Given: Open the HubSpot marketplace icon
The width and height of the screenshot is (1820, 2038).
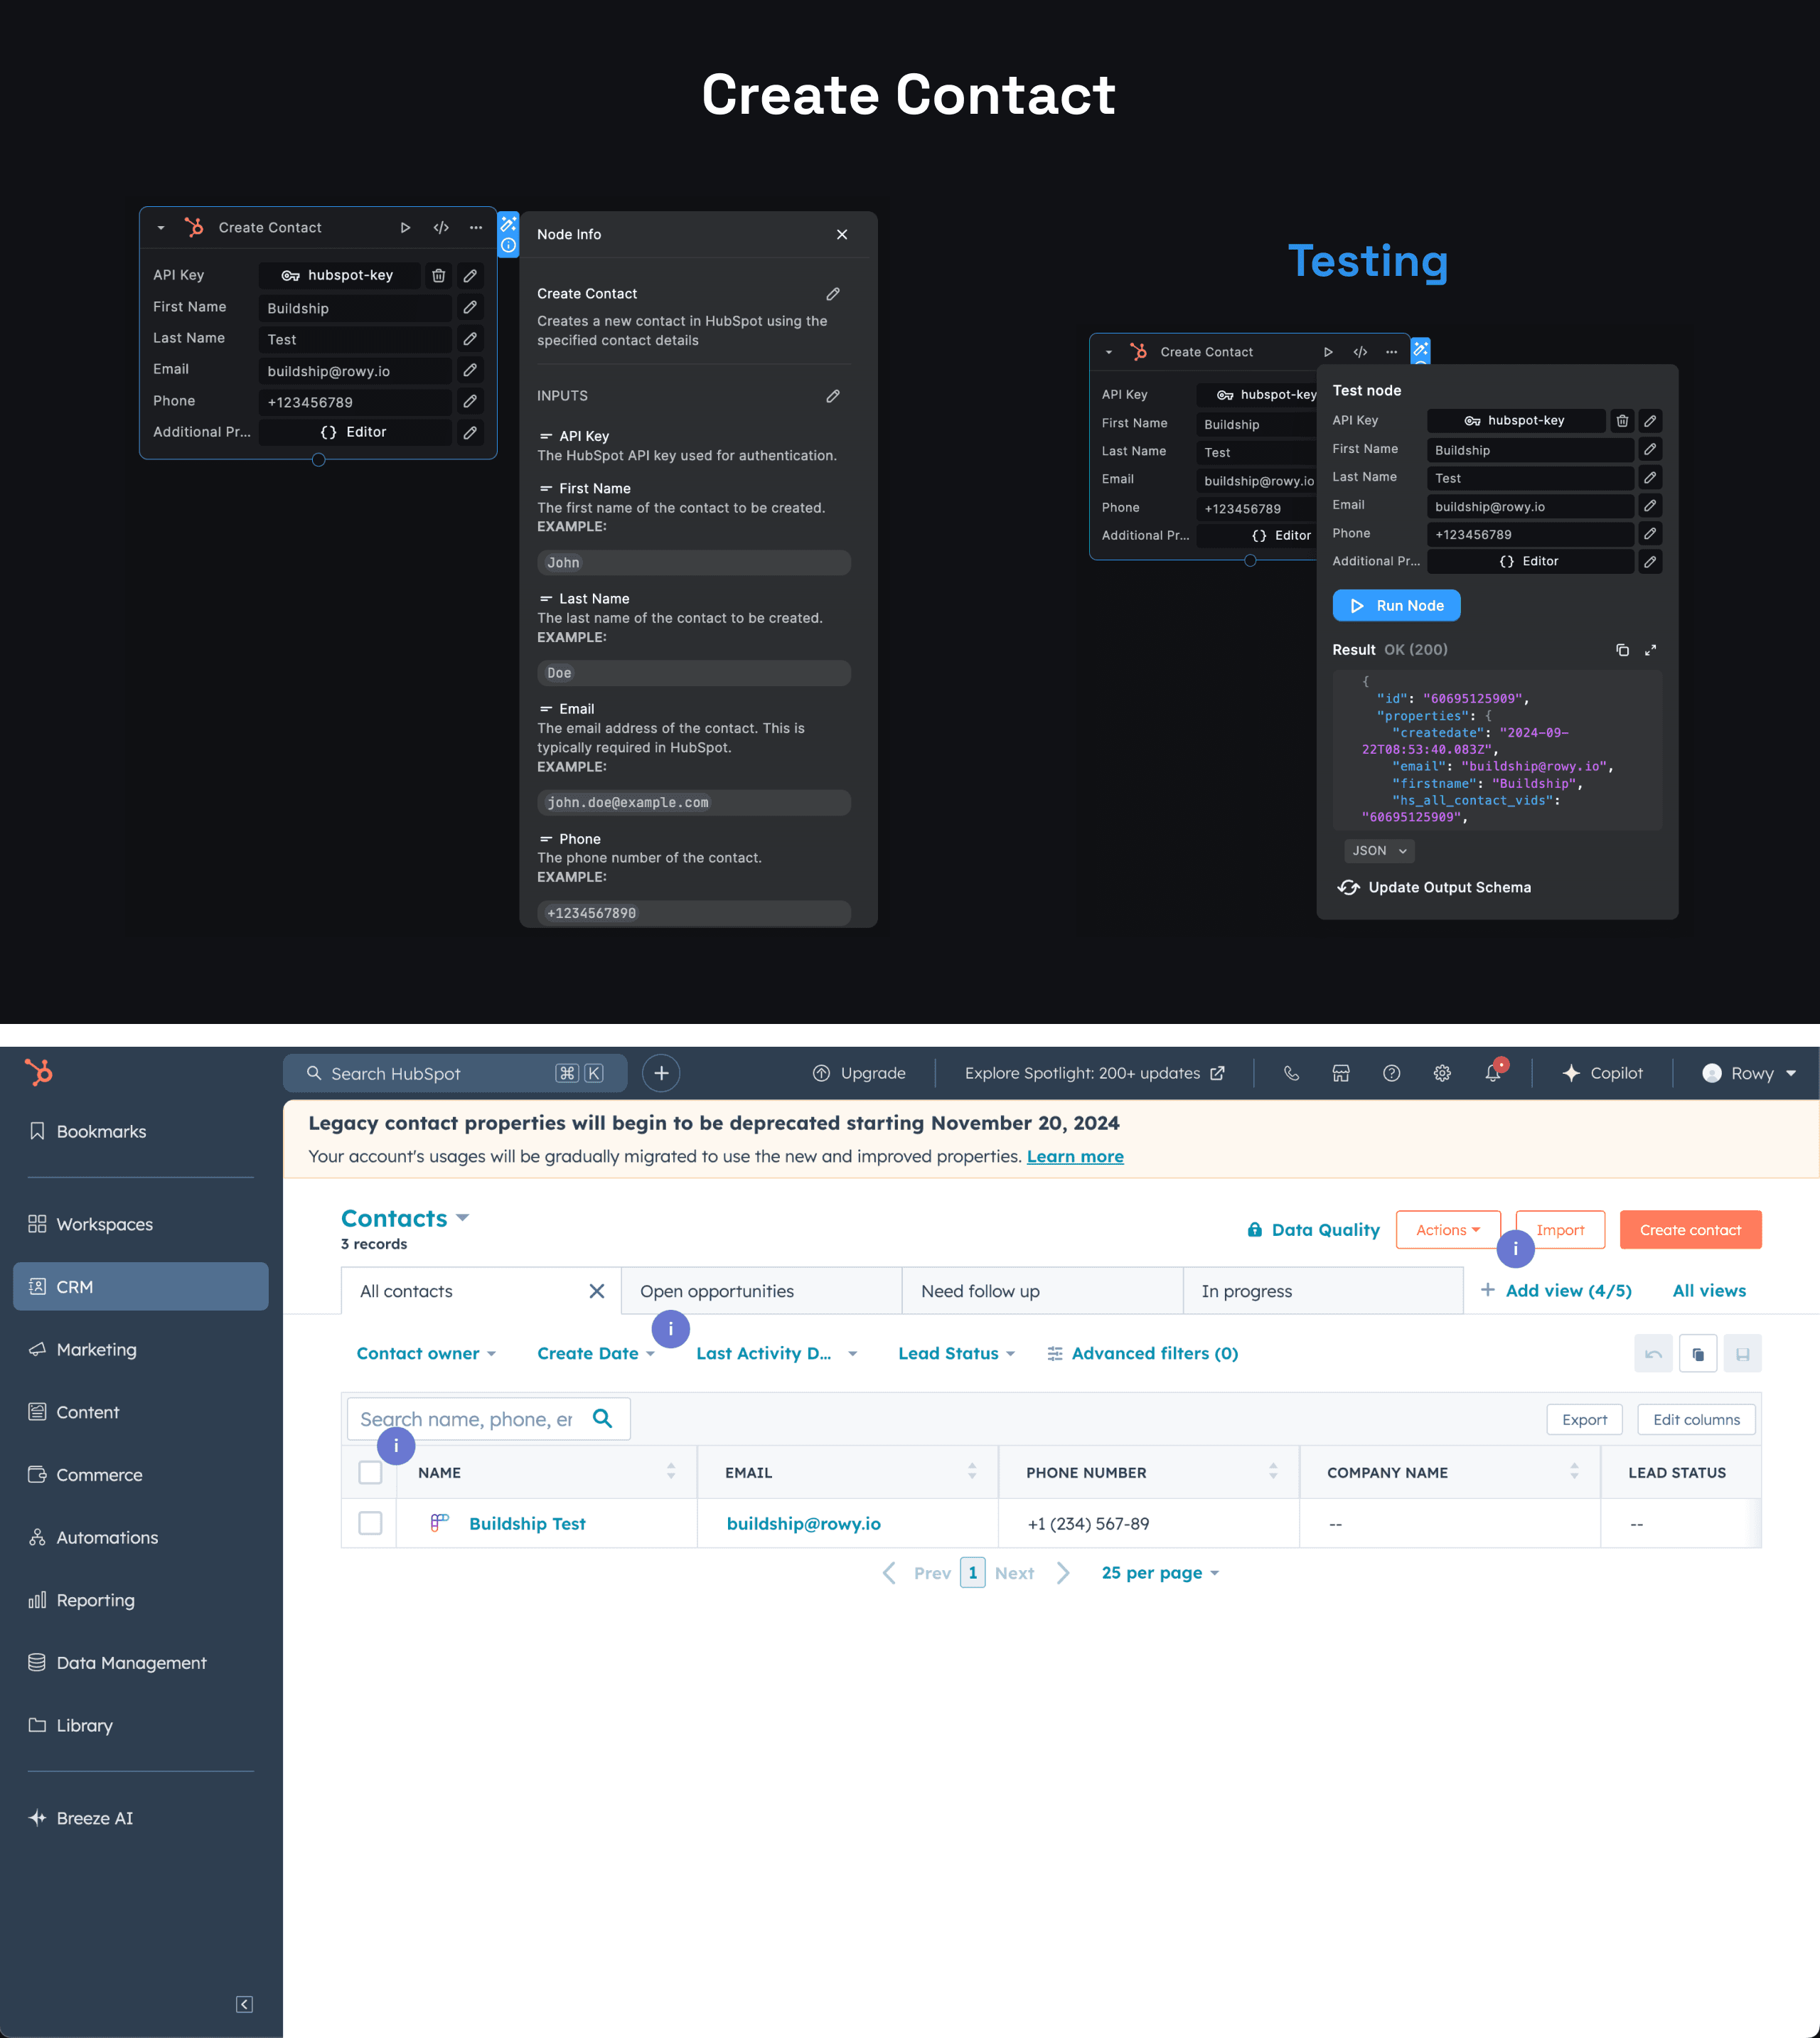Looking at the screenshot, I should click(x=1341, y=1073).
